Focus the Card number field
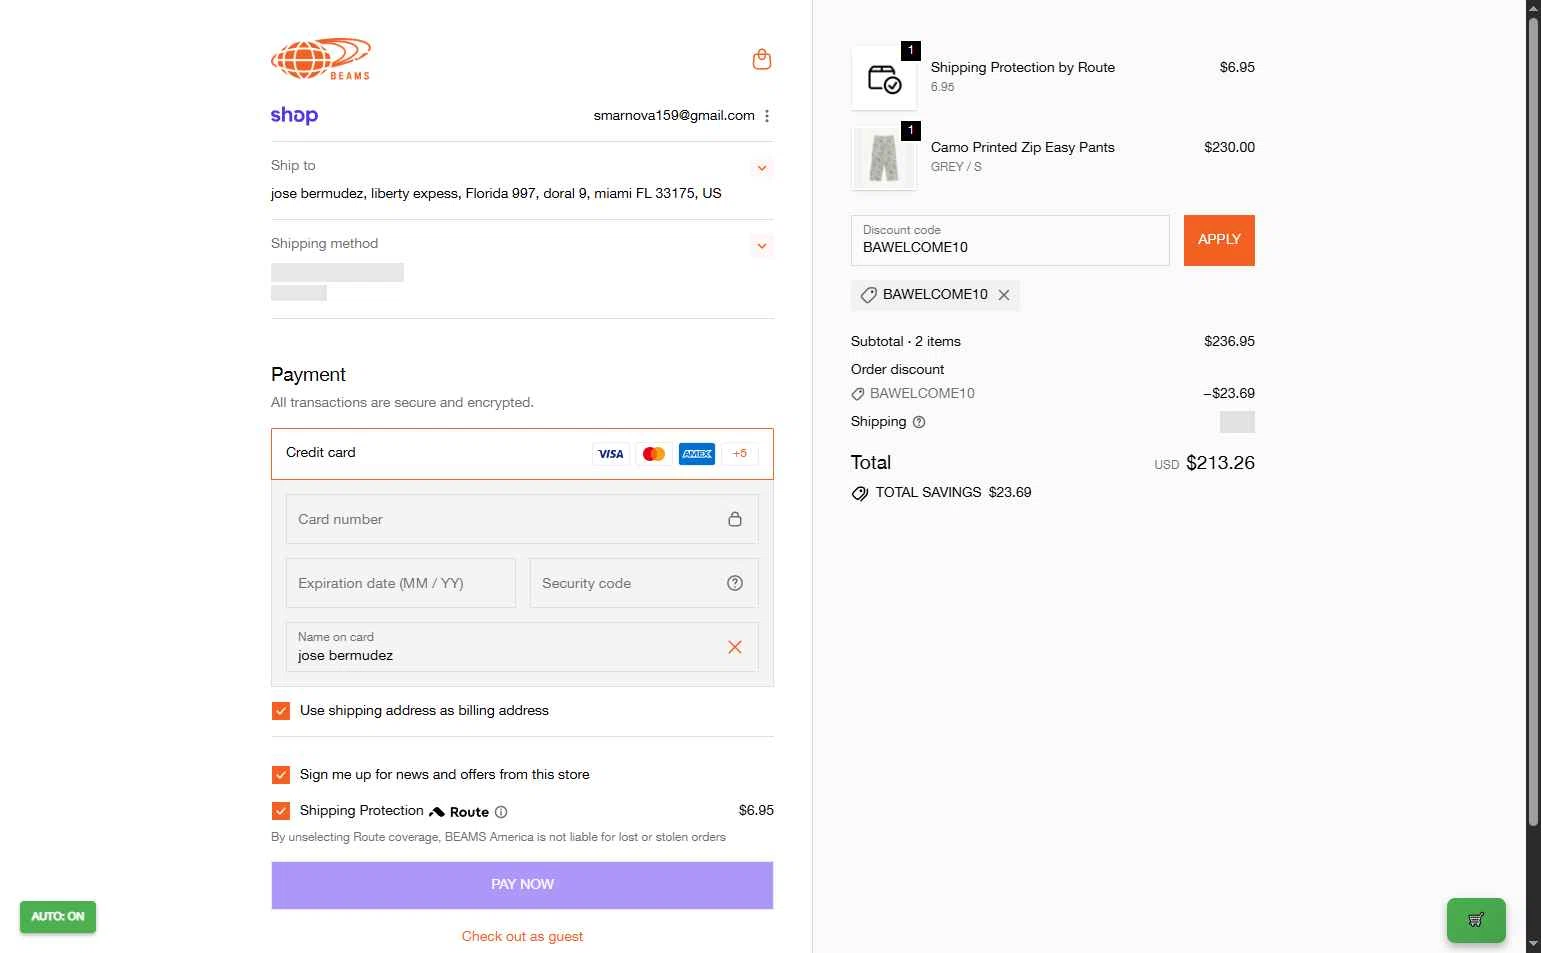The image size is (1541, 953). [522, 519]
